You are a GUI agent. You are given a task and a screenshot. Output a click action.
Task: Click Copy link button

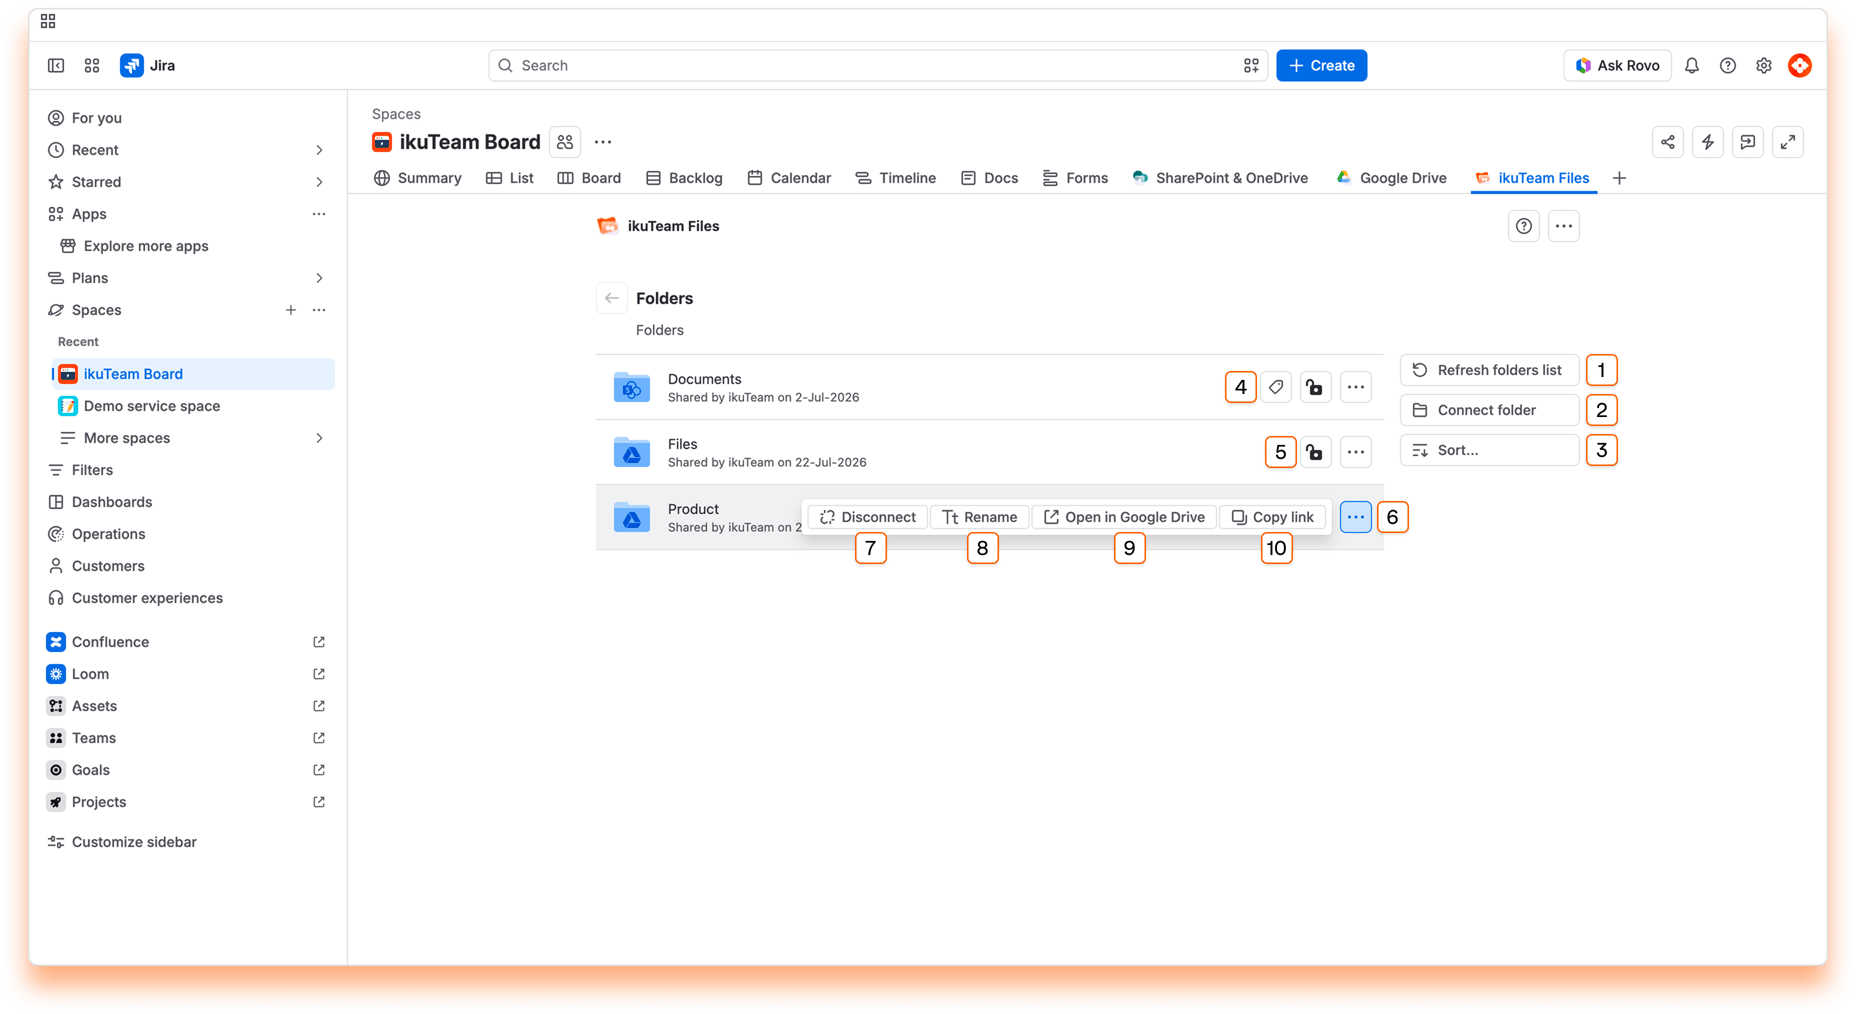[x=1273, y=517]
